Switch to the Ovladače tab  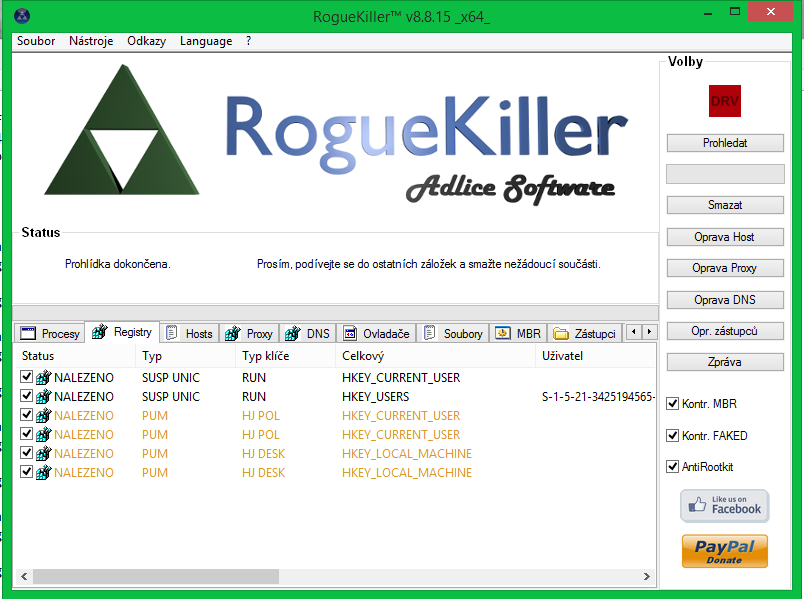point(376,334)
